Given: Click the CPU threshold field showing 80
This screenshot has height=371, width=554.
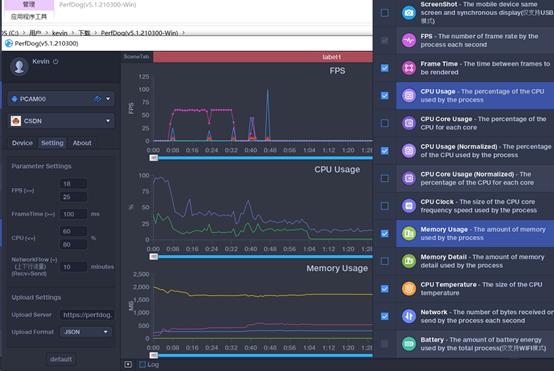Looking at the screenshot, I should [73, 245].
